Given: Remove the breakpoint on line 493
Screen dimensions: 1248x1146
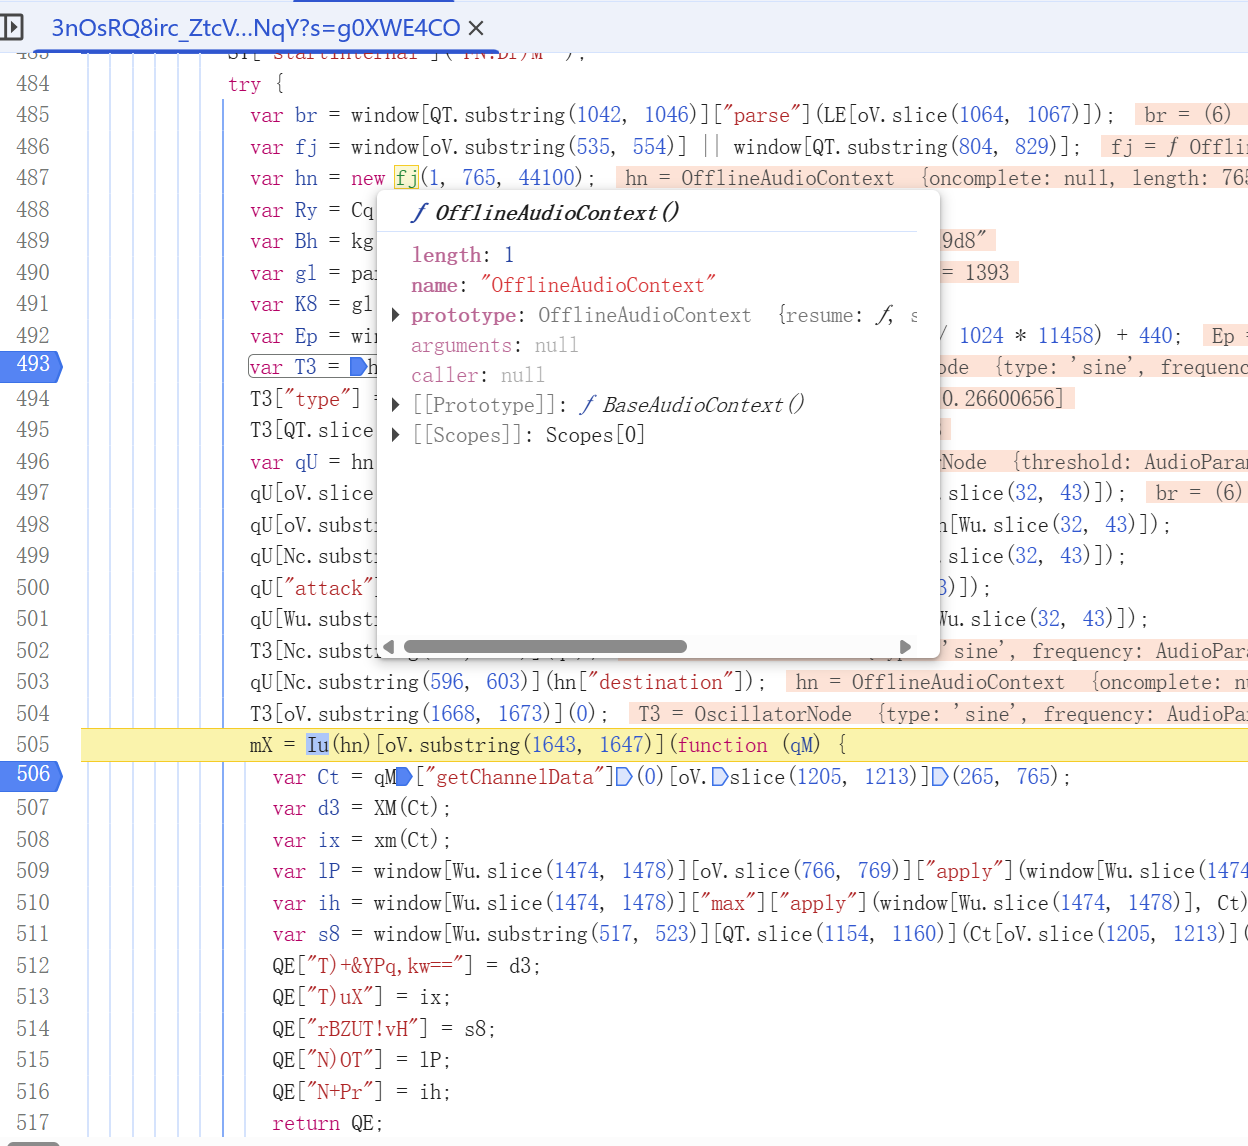Looking at the screenshot, I should pyautogui.click(x=32, y=365).
